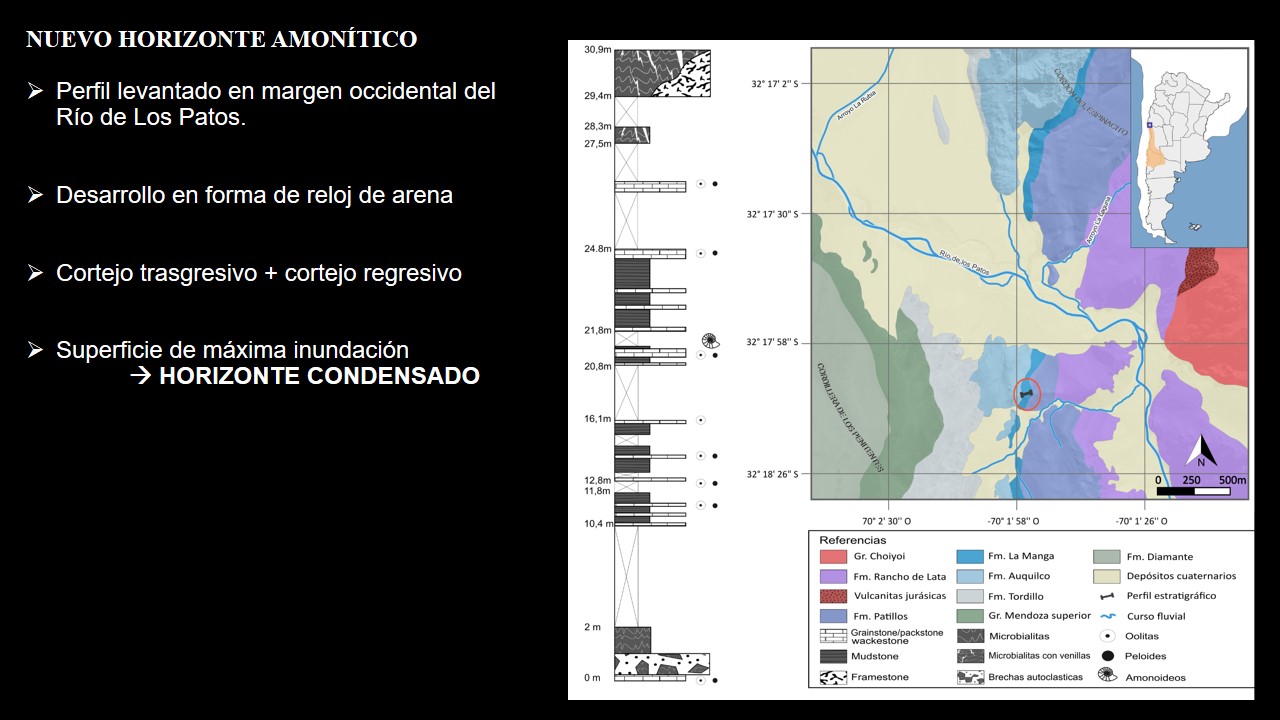This screenshot has width=1280, height=720.
Task: Select the Amonoideos symbol in the legend
Action: tap(1107, 675)
